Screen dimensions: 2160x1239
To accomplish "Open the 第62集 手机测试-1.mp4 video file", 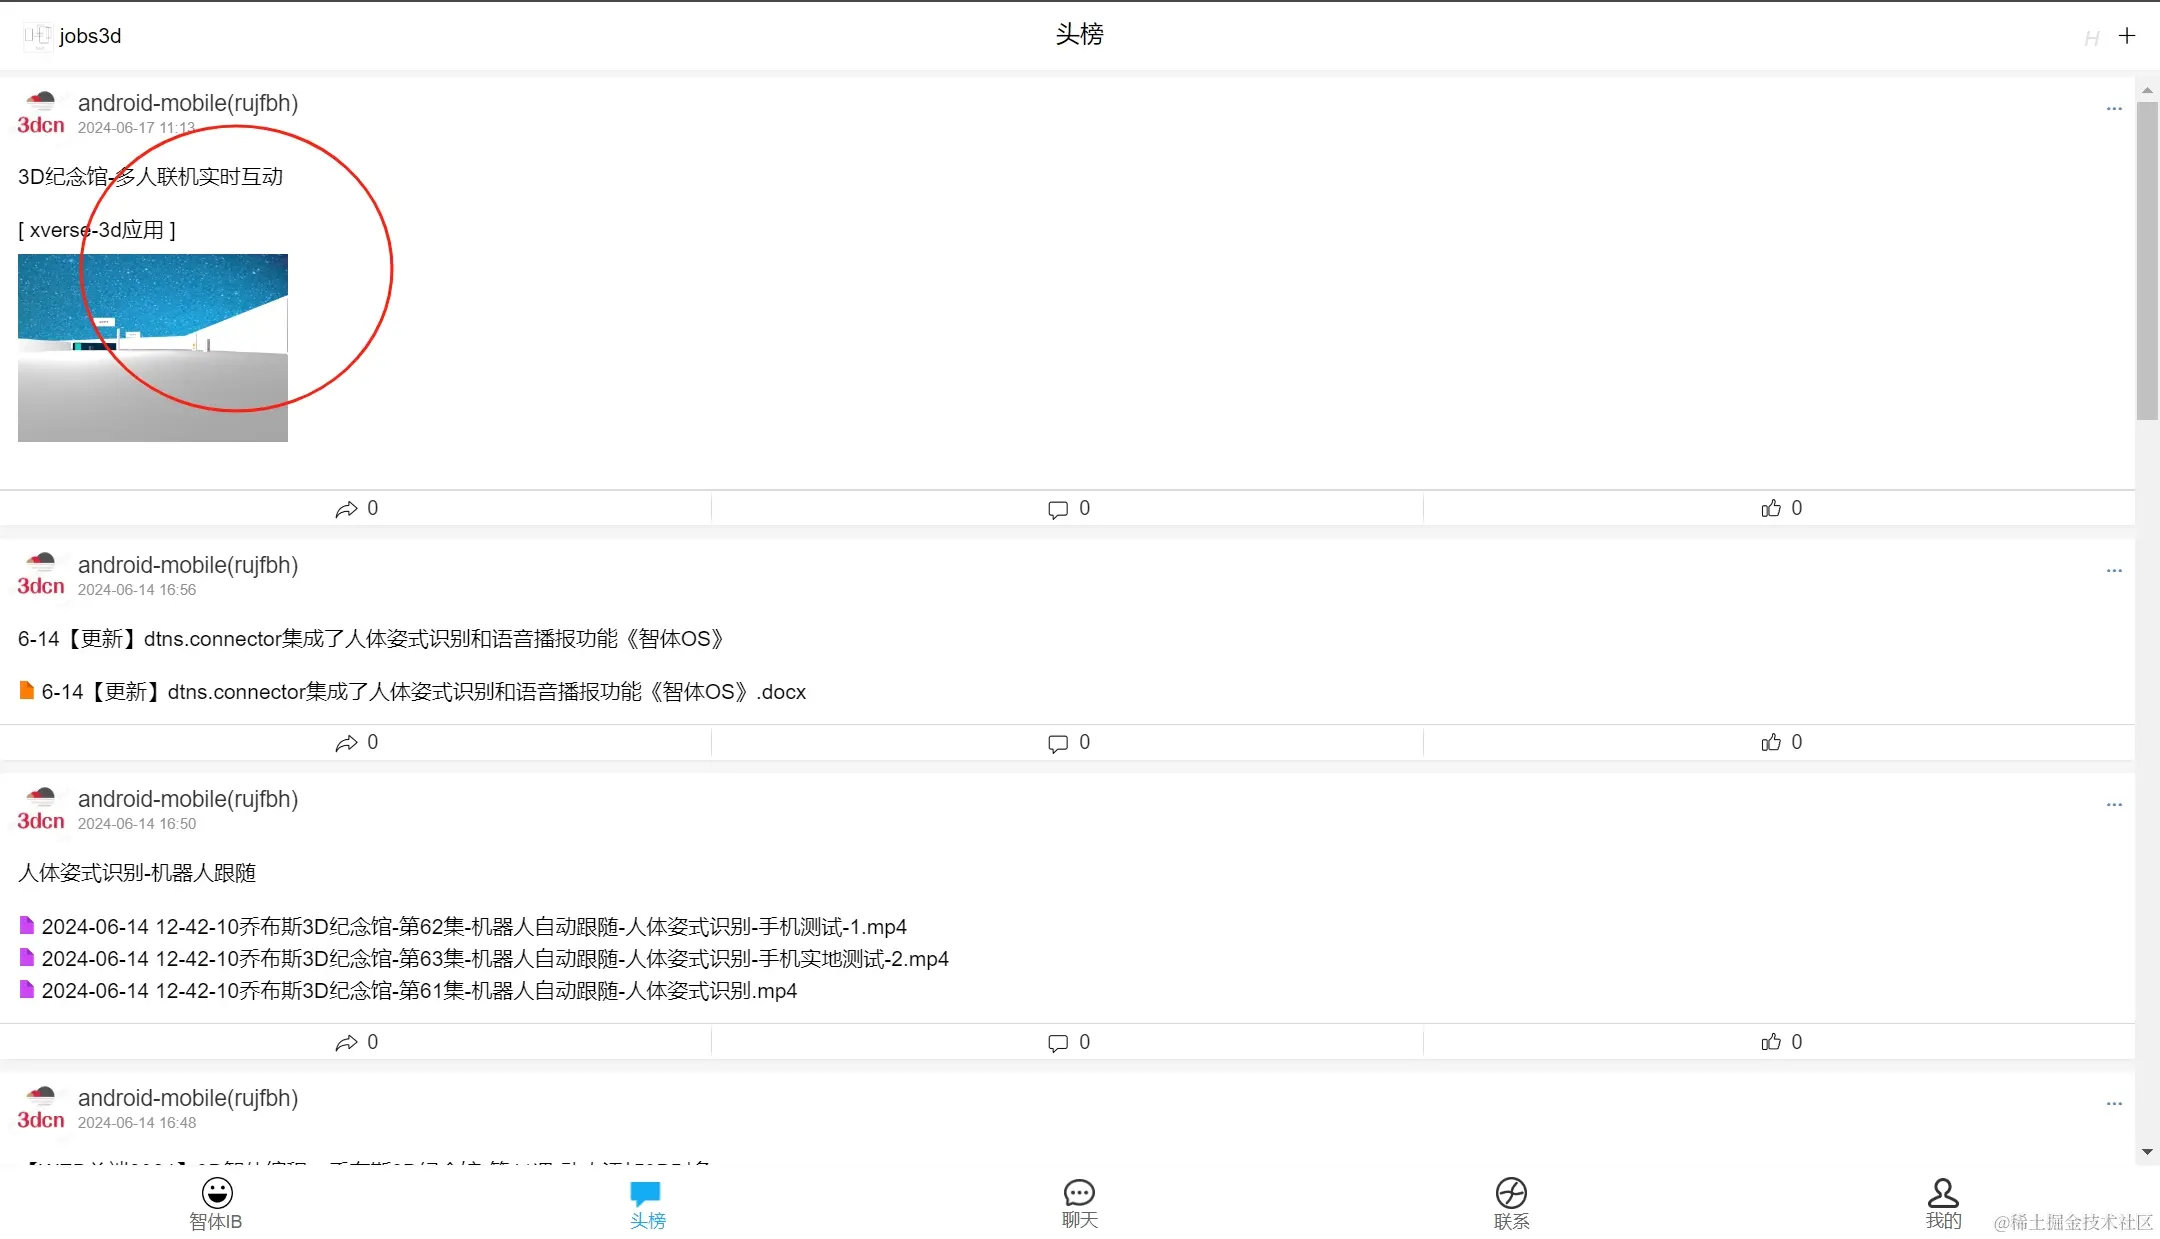I will pos(473,927).
